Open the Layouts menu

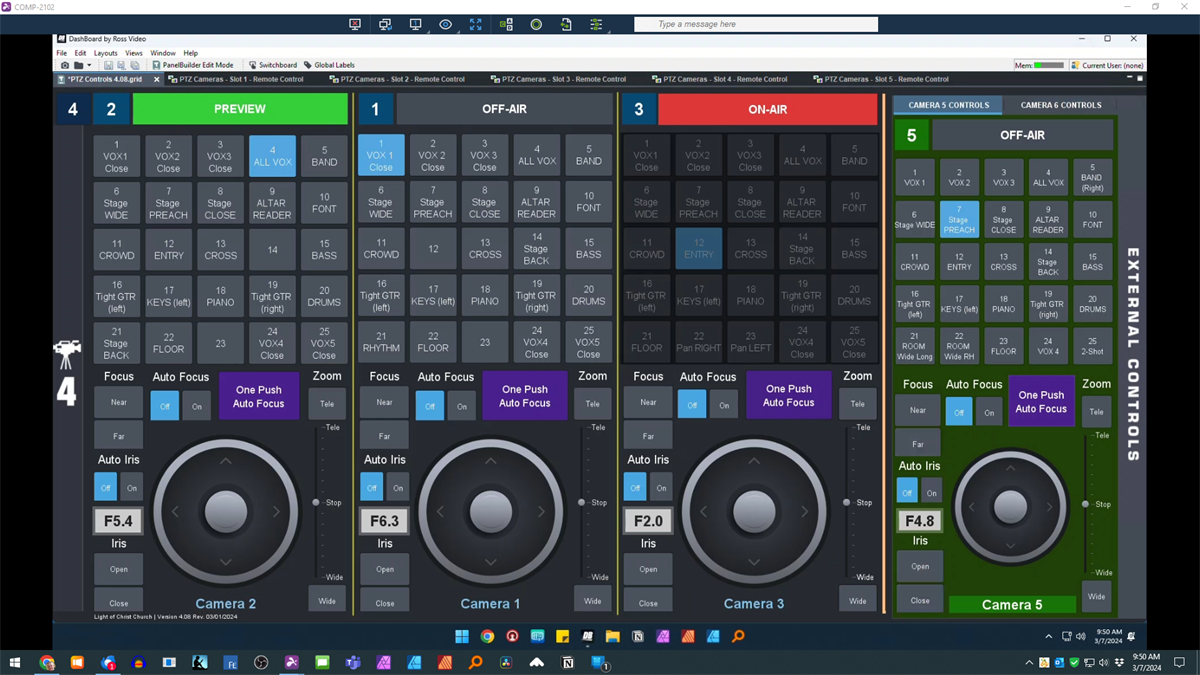[x=105, y=53]
